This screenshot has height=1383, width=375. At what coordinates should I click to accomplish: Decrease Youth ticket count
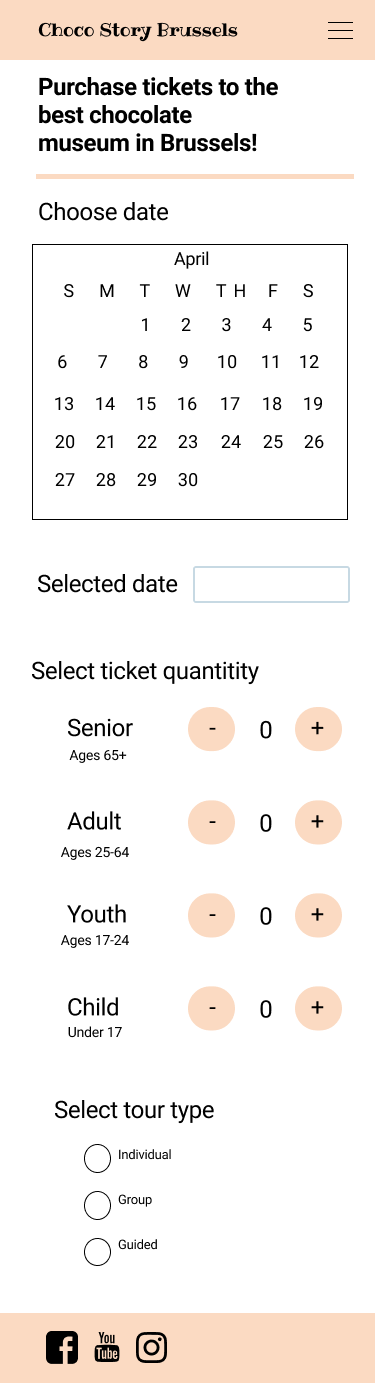click(212, 915)
